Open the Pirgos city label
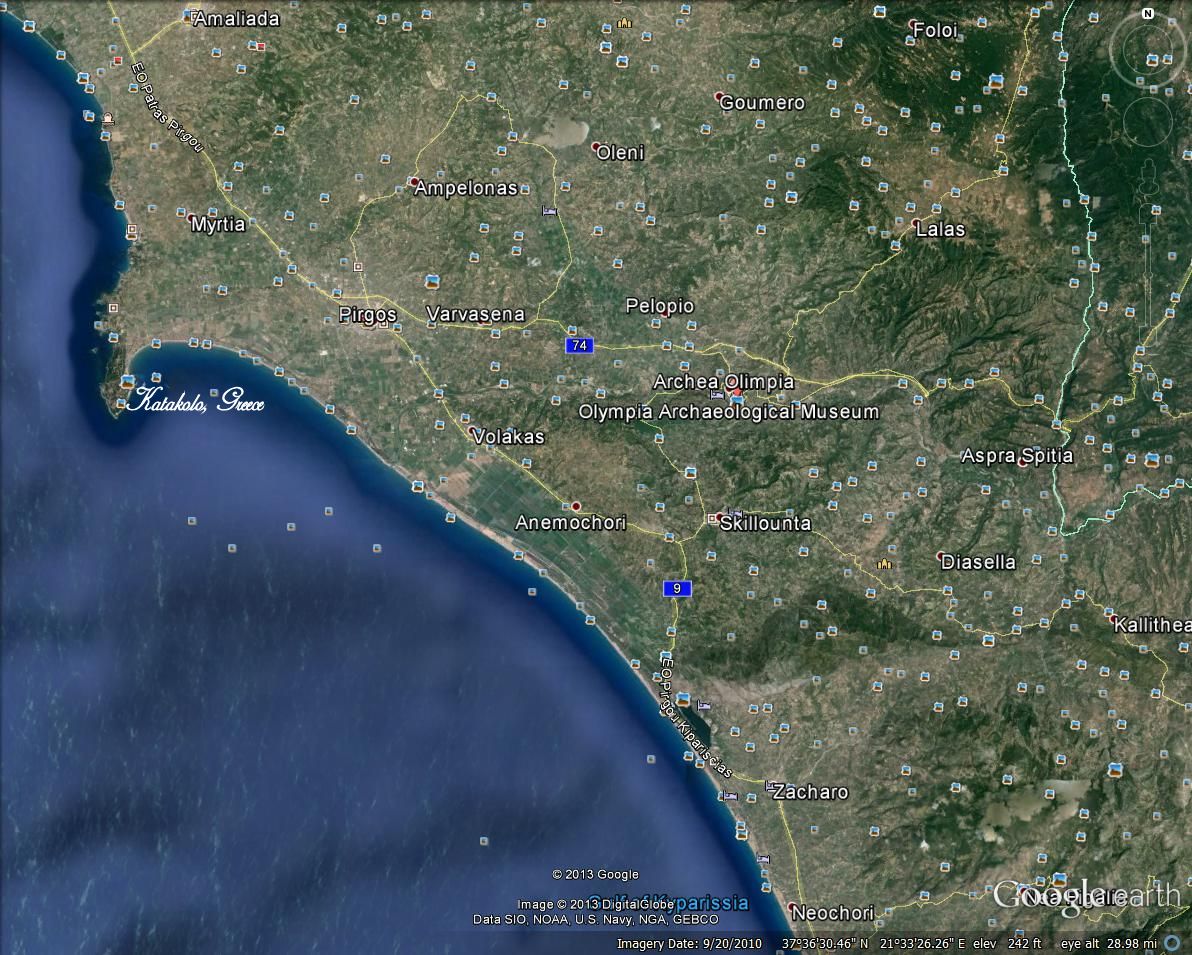Image resolution: width=1192 pixels, height=955 pixels. tap(367, 315)
